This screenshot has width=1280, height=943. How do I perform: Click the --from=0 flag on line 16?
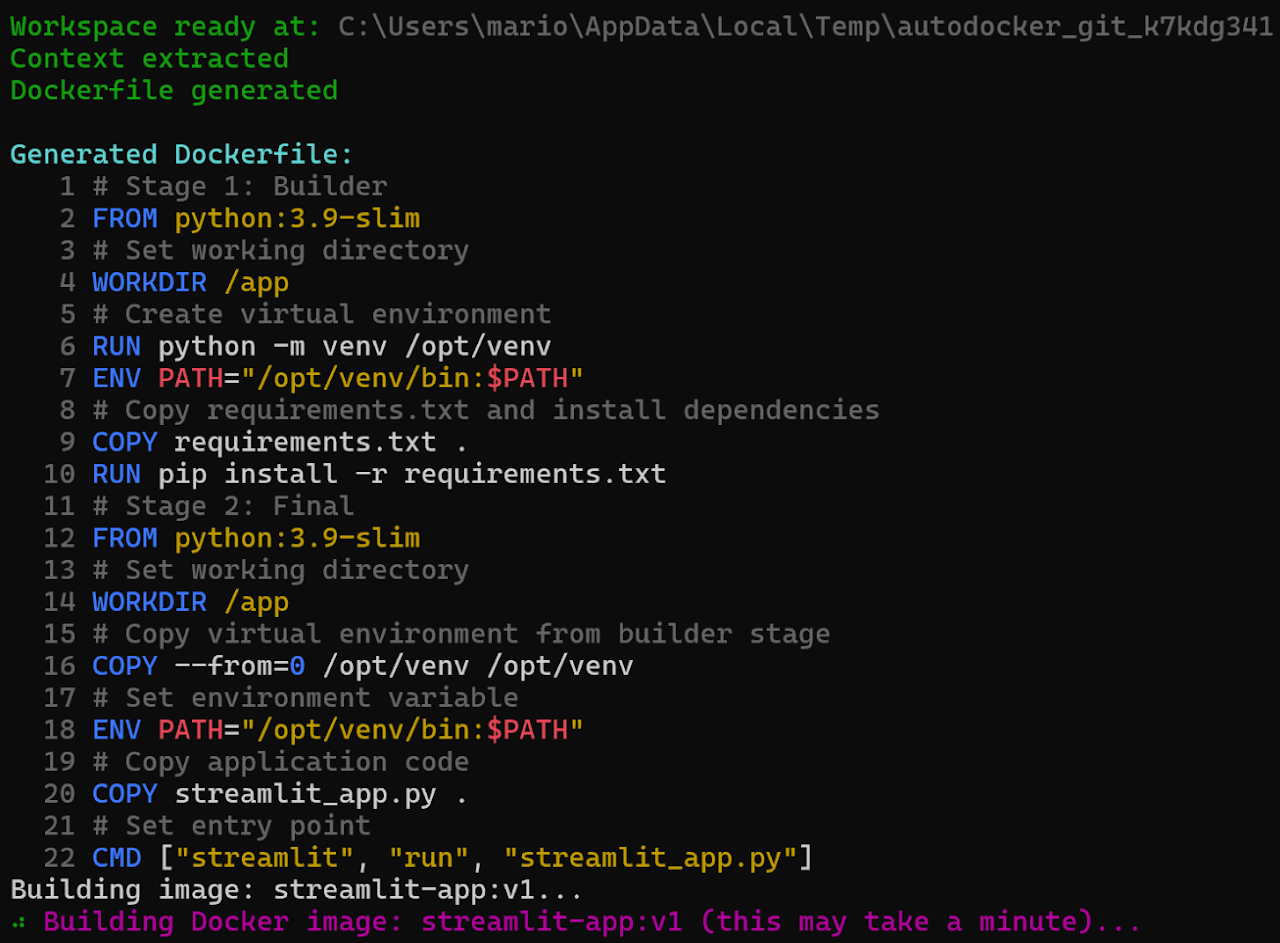[240, 665]
